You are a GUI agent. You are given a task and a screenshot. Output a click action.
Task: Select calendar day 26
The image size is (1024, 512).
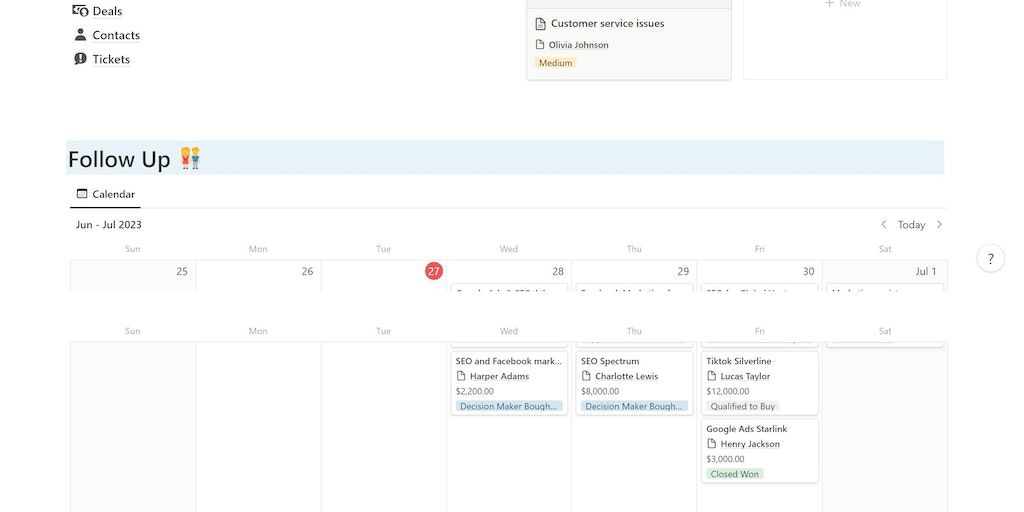307,272
